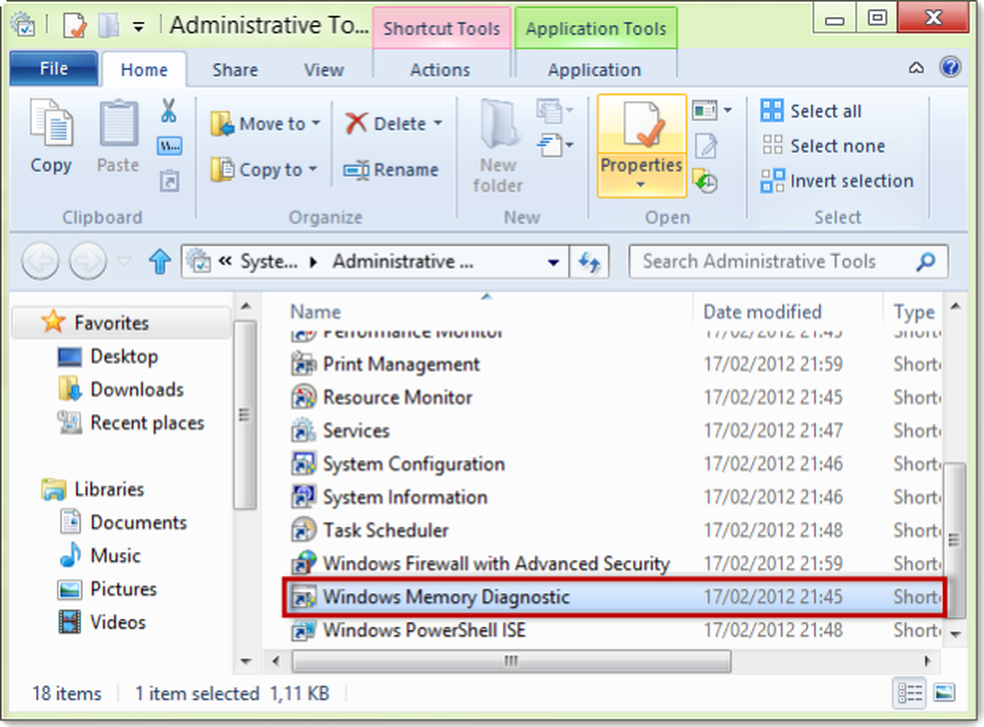Open recent locations dropdown arrow
The width and height of the screenshot is (984, 727).
(x=124, y=261)
